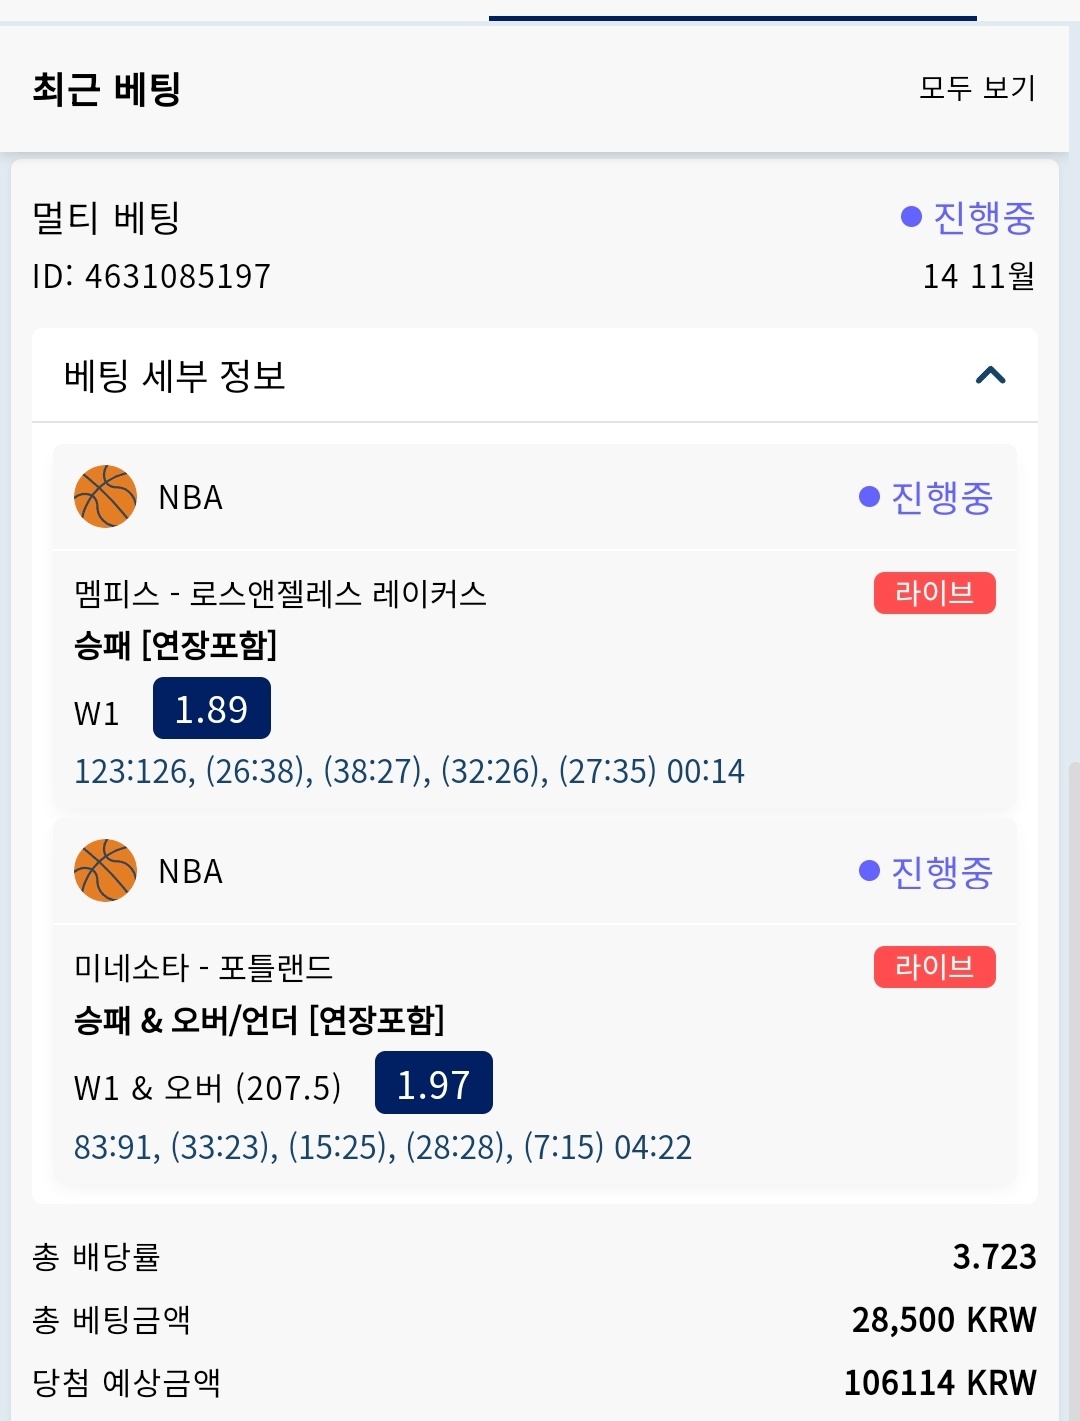
Task: Open the 모두 보기 link
Action: click(x=977, y=88)
